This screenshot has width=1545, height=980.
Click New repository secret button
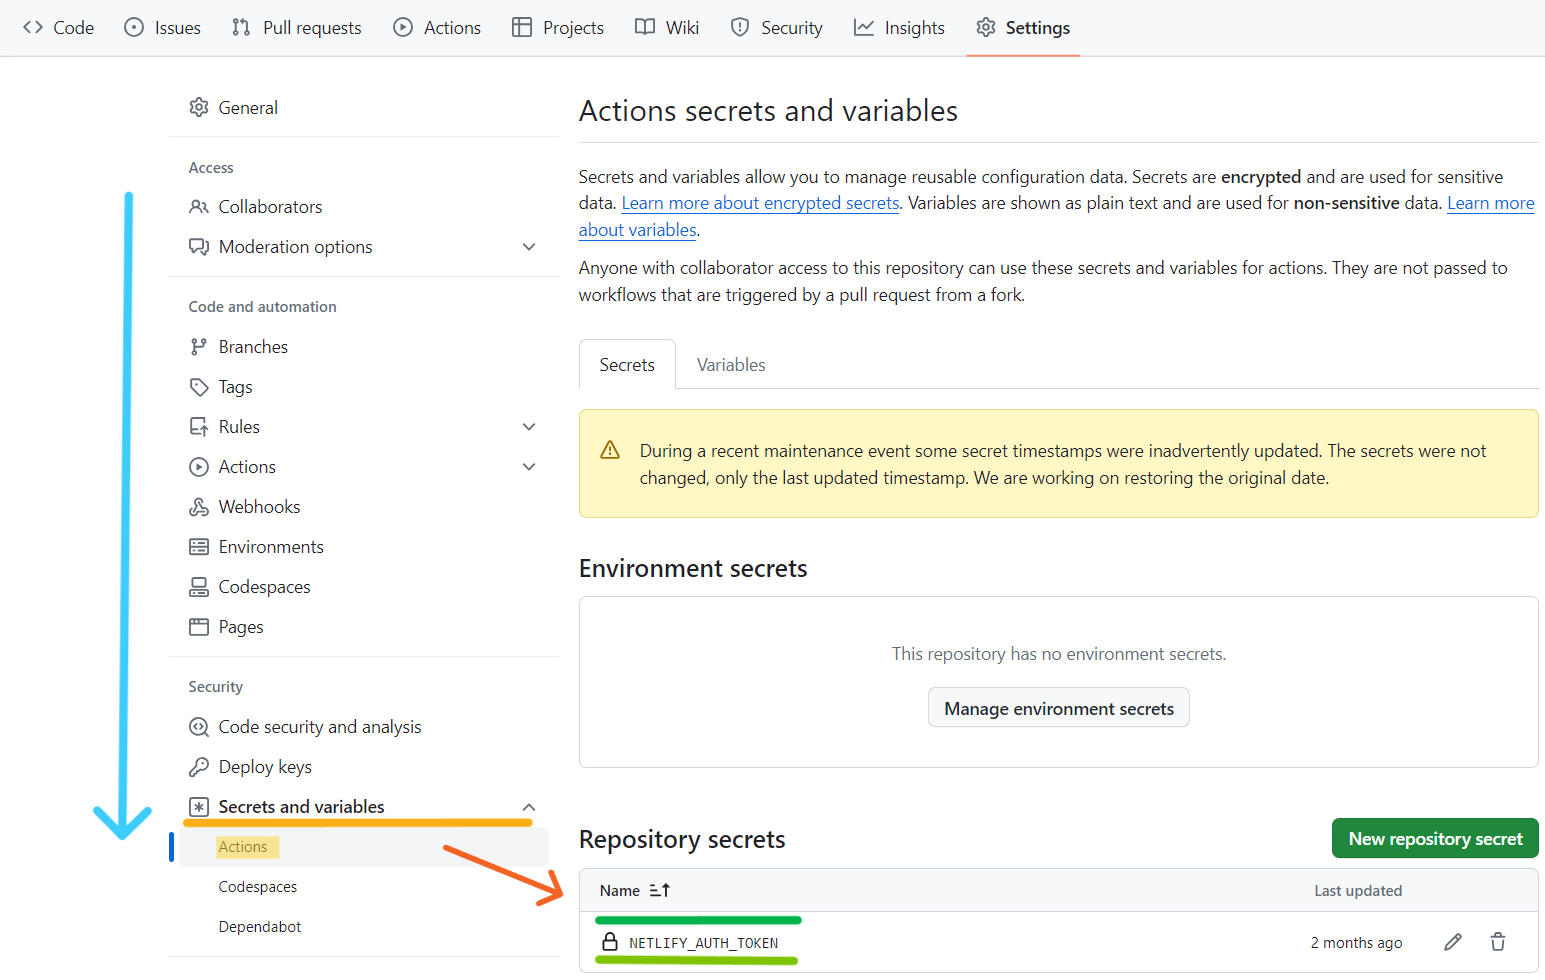click(x=1435, y=839)
